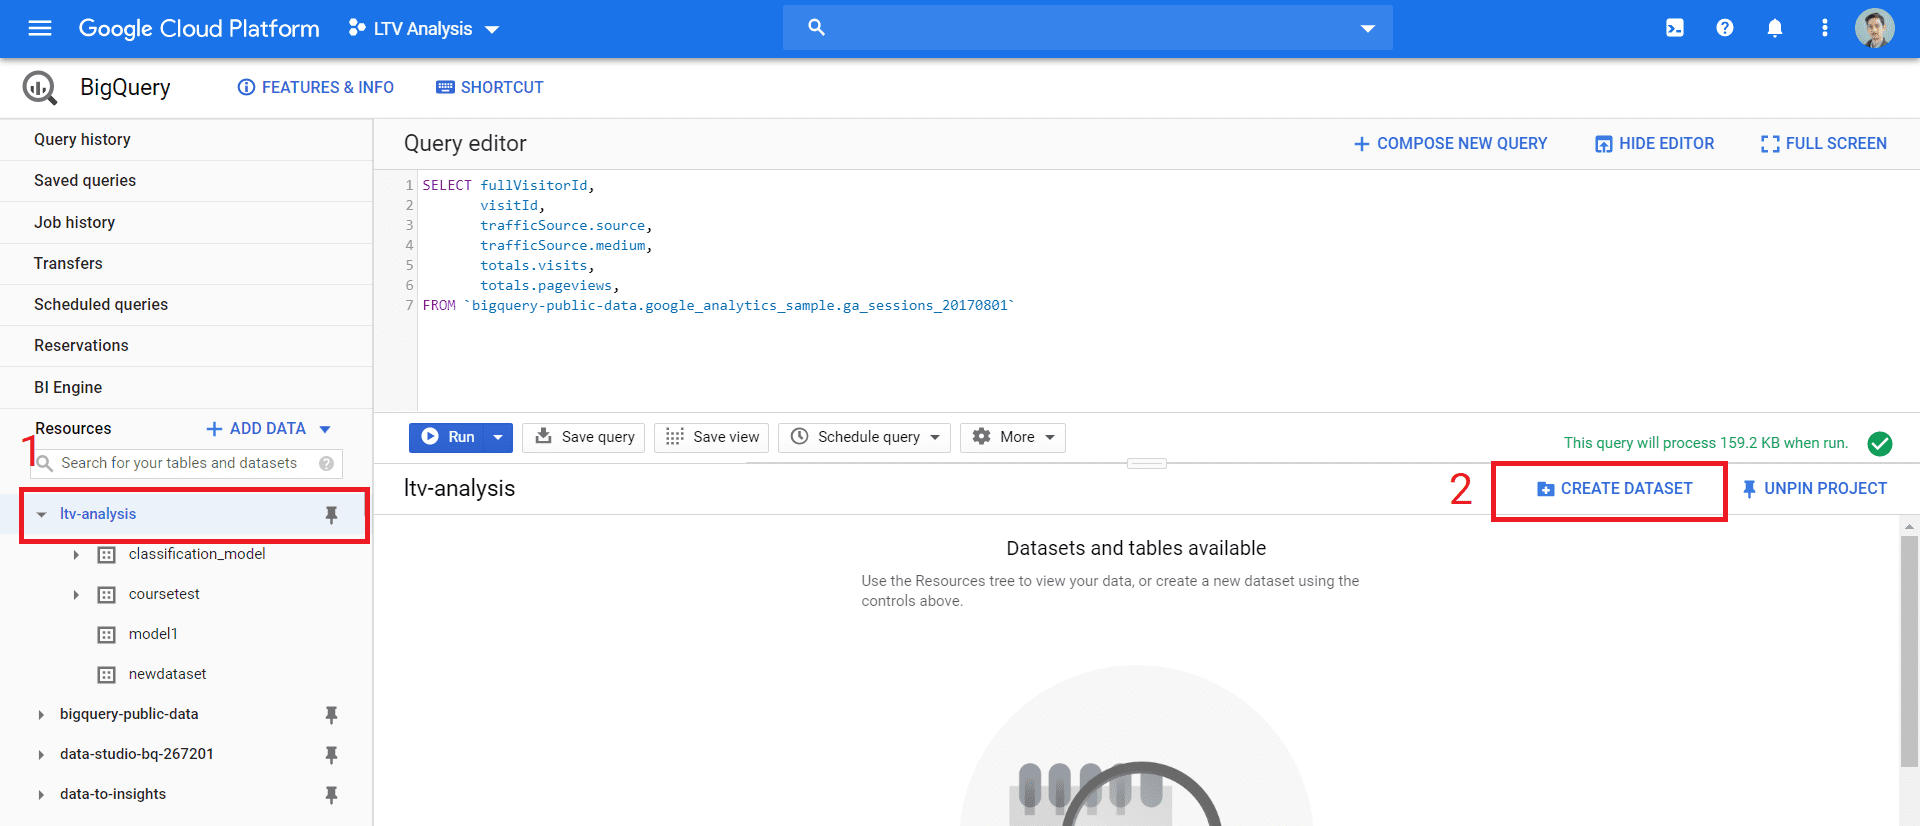Activate Cloud Shell terminal icon
Image resolution: width=1920 pixels, height=826 pixels.
1675,28
